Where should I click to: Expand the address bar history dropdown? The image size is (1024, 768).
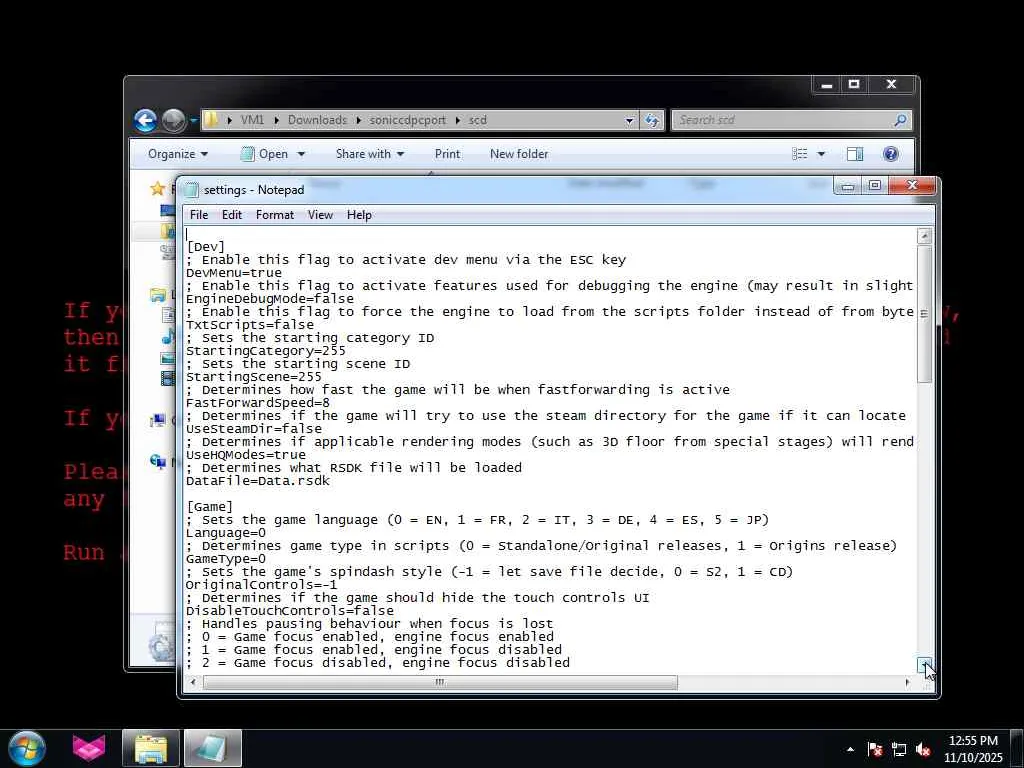(630, 120)
